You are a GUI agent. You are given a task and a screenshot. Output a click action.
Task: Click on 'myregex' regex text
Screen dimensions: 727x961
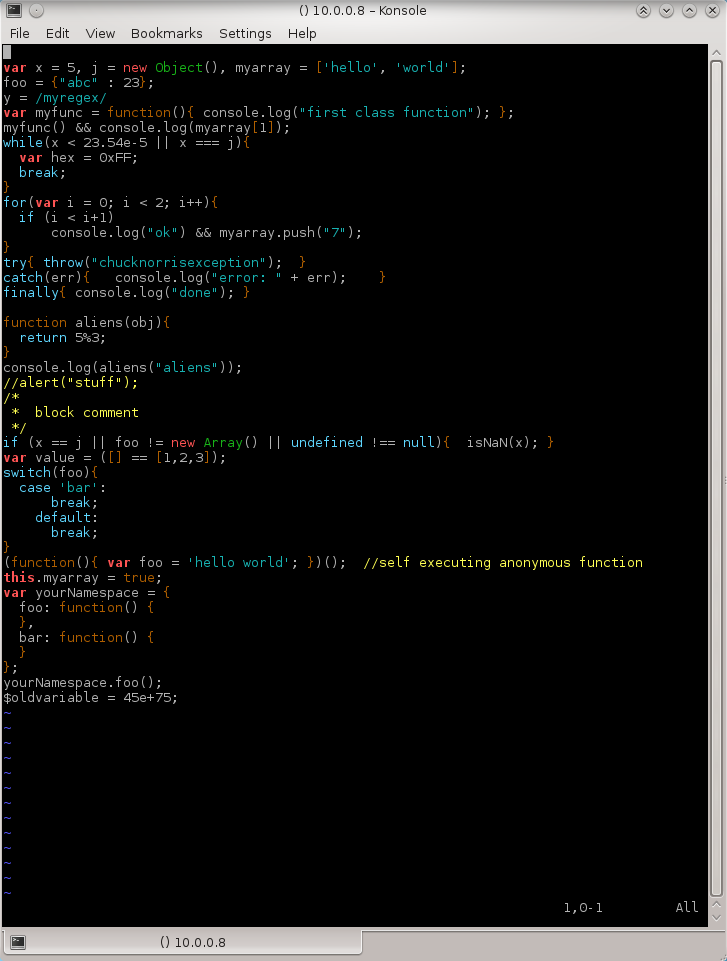pyautogui.click(x=71, y=97)
